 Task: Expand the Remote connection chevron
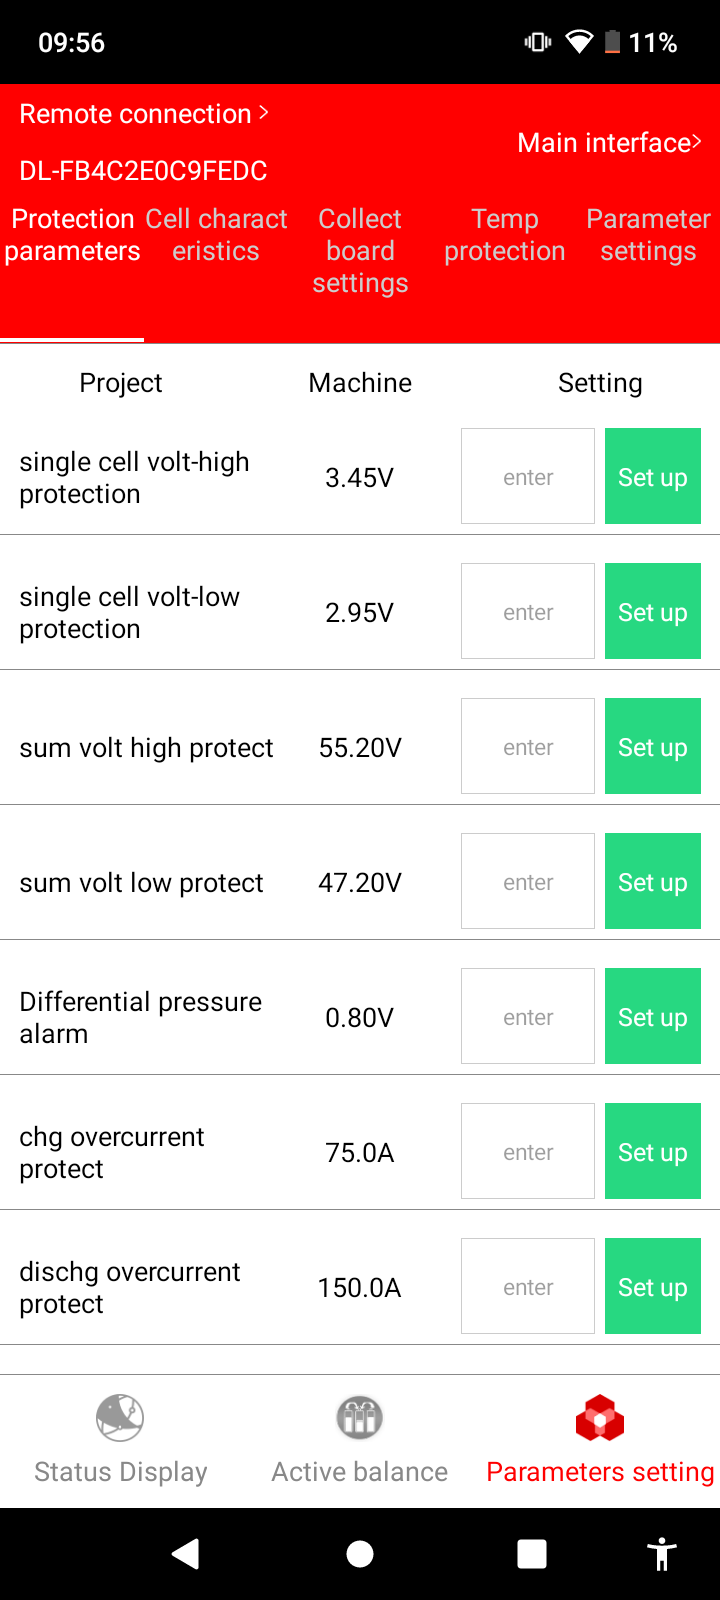point(264,113)
